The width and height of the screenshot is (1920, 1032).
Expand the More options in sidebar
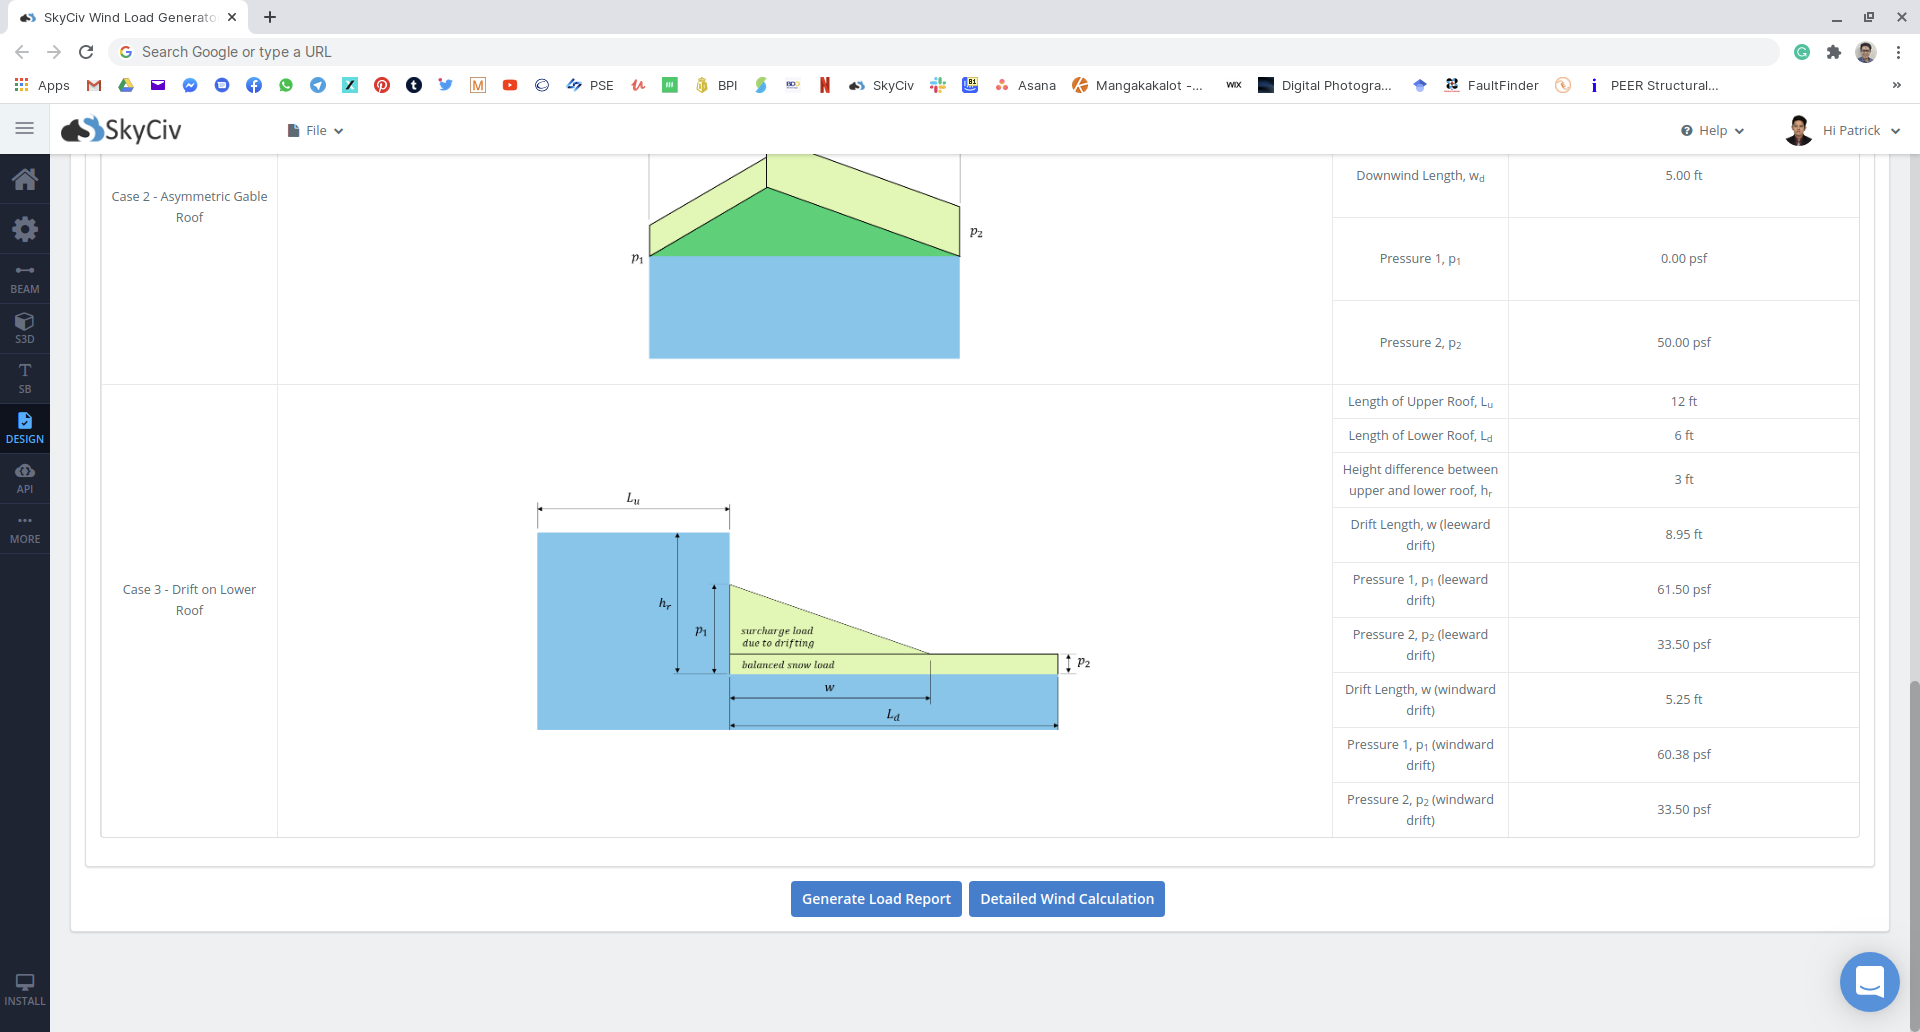pos(25,528)
